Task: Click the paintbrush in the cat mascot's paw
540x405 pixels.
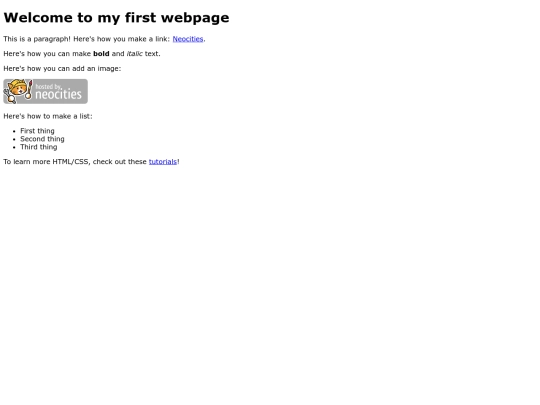Action: pyautogui.click(x=29, y=90)
